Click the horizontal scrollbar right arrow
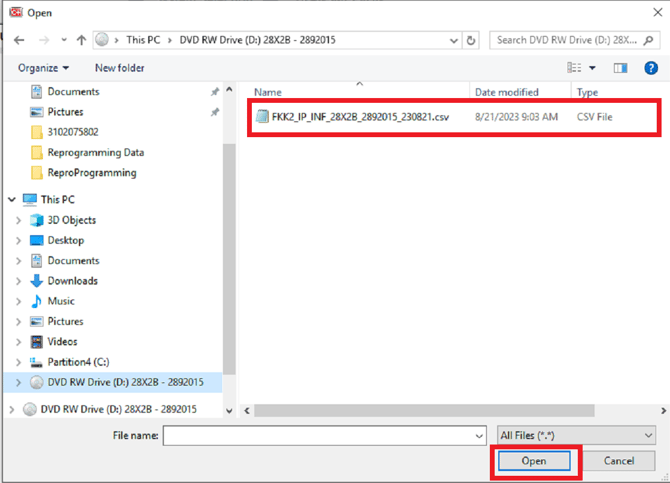Viewport: 670px width, 483px height. click(663, 411)
